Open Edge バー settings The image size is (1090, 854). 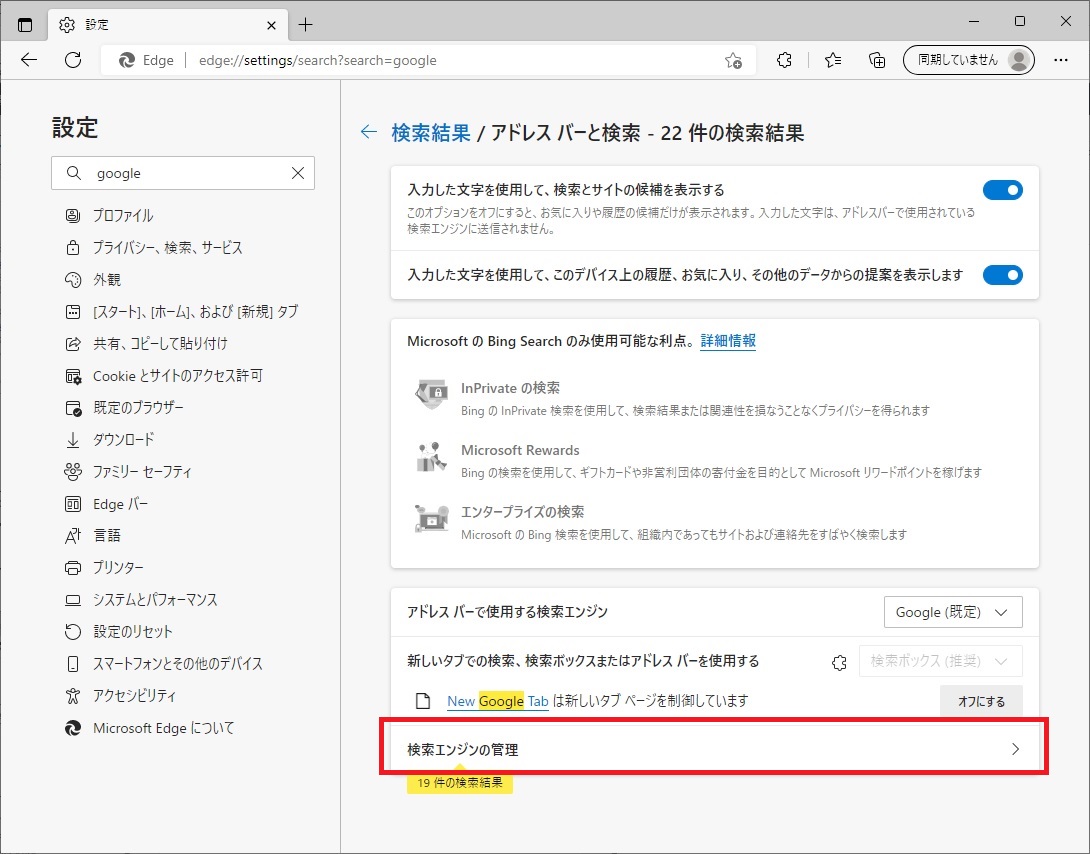click(x=106, y=504)
